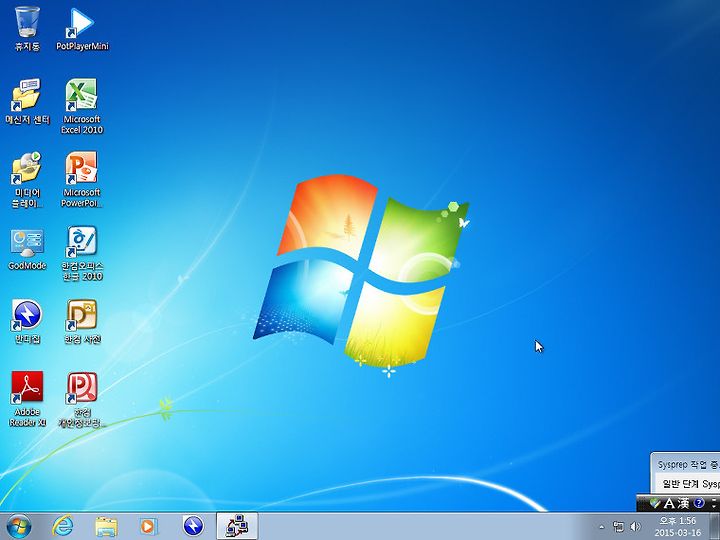Launch the PotPlayerMini shortcut
This screenshot has width=720, height=540.
[82, 28]
